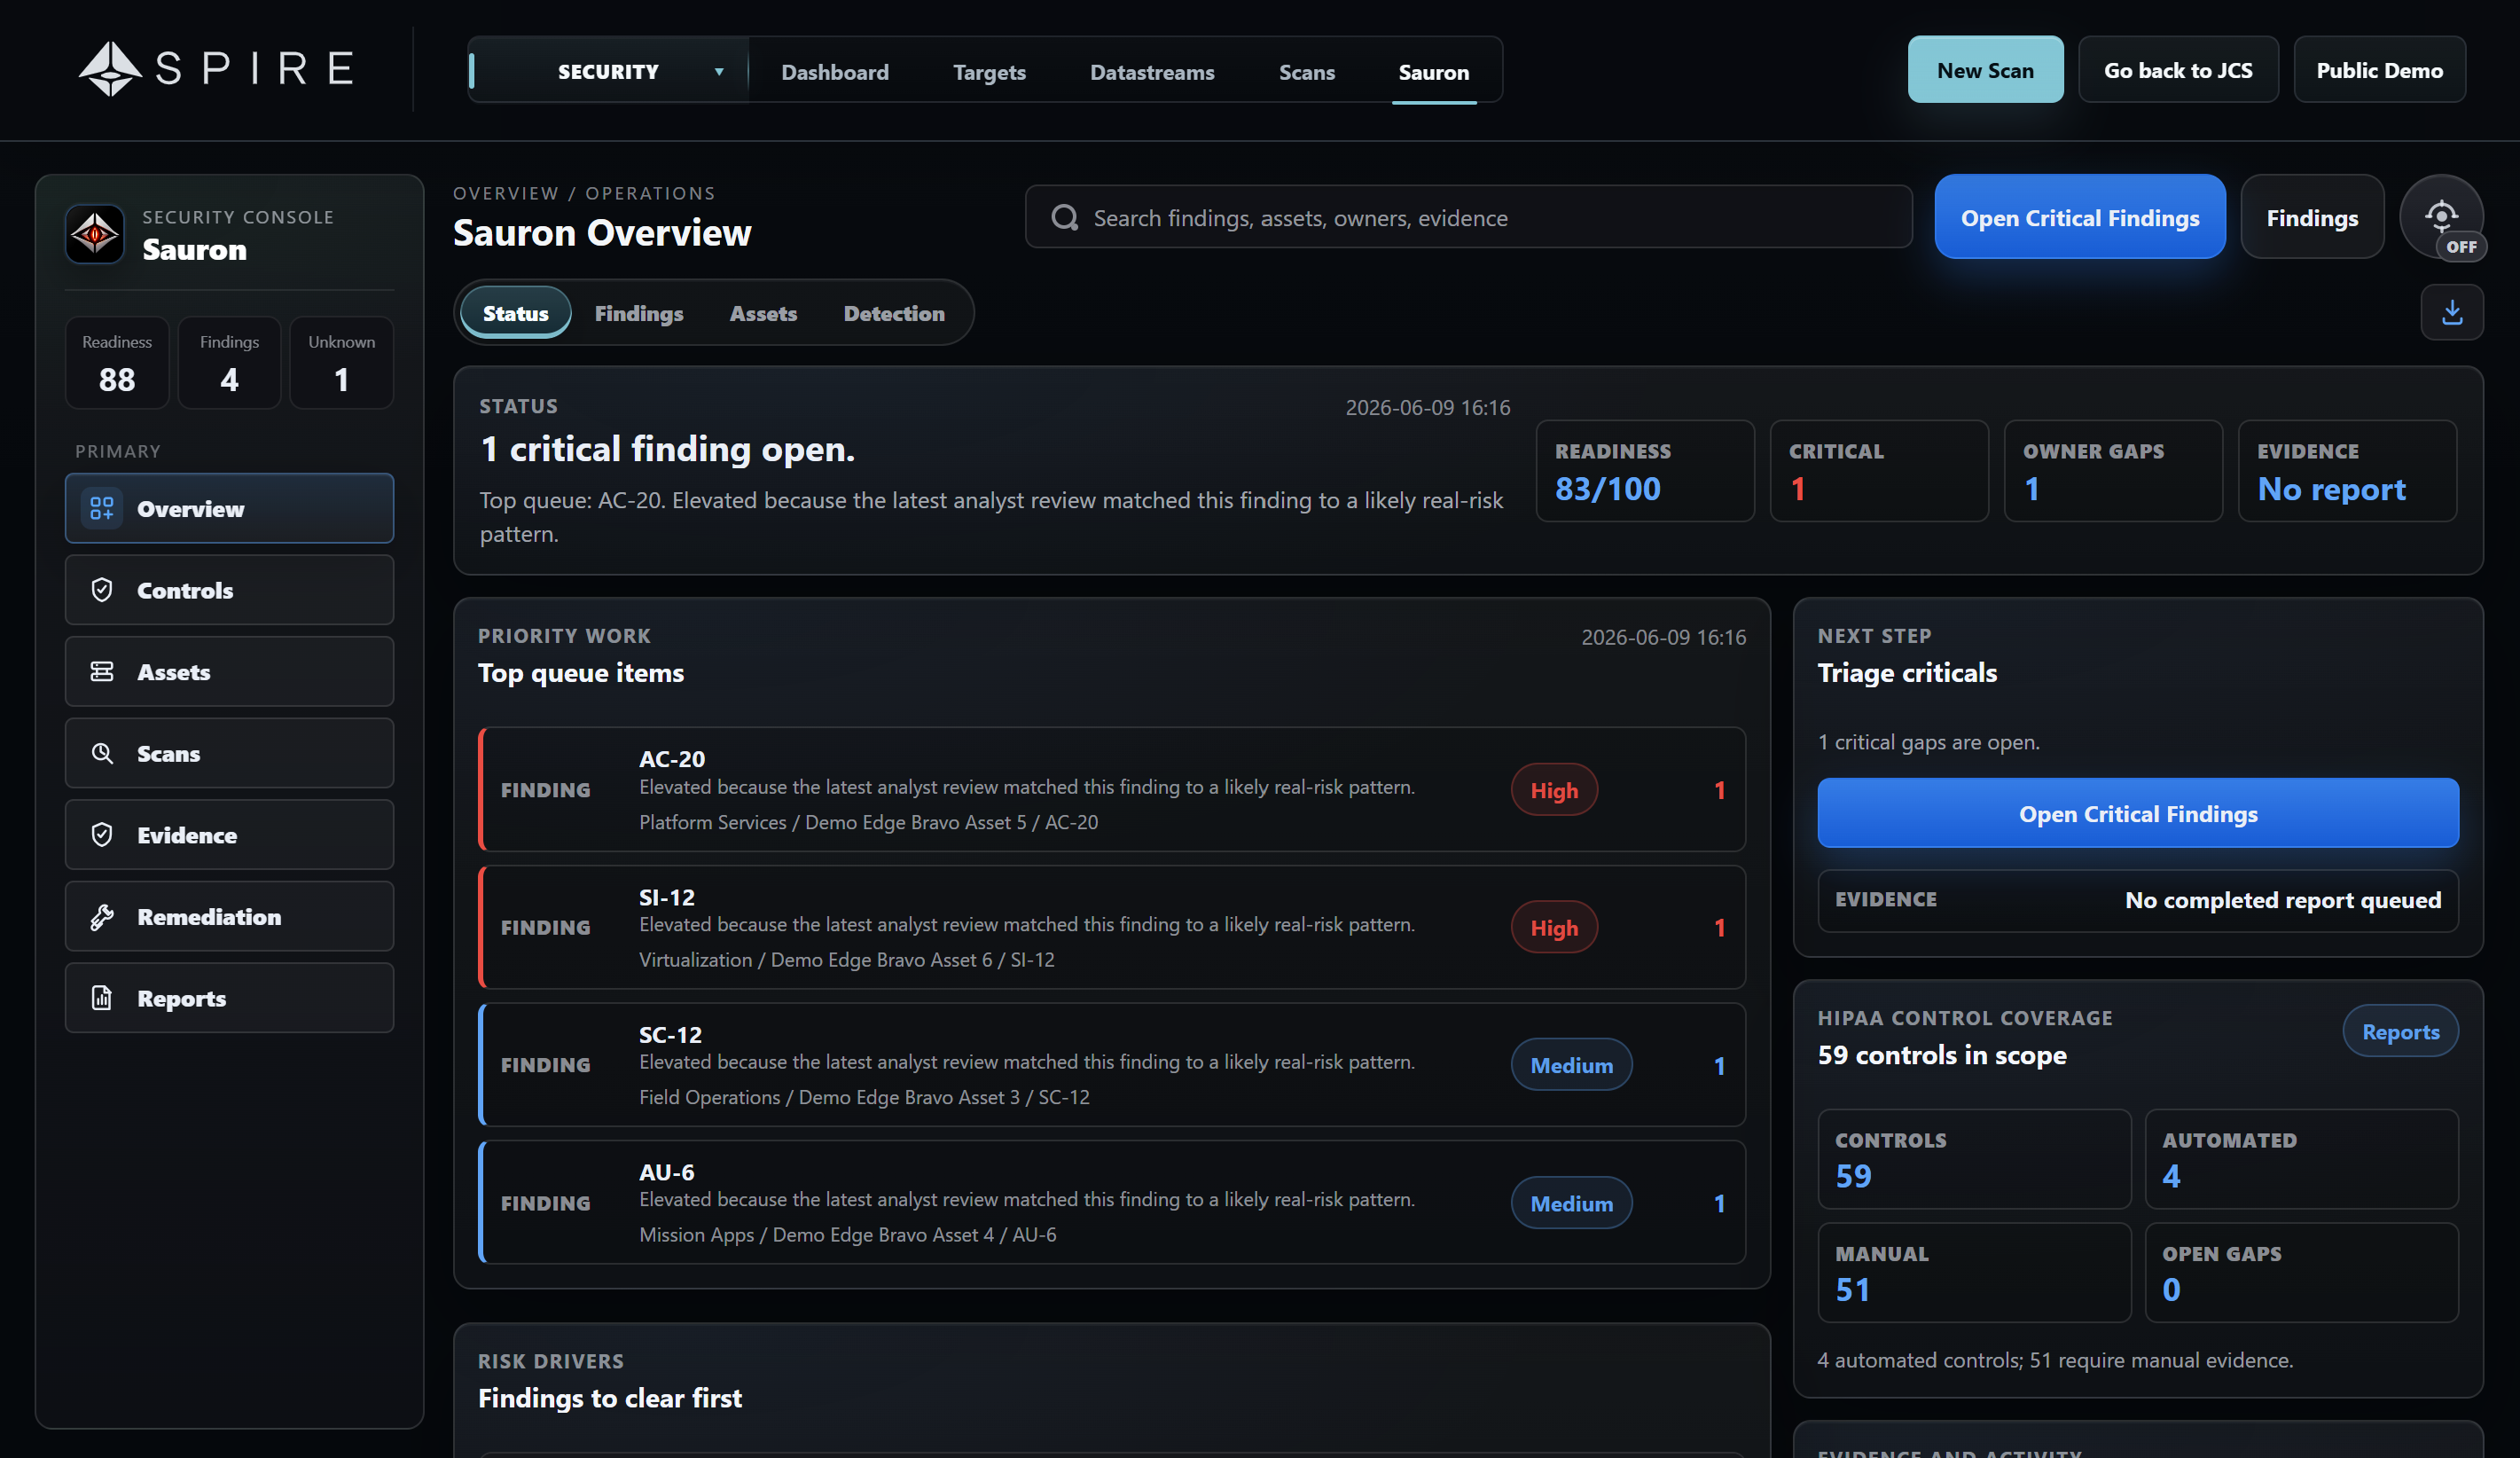Open Evidence in the sidebar
The width and height of the screenshot is (2520, 1458).
point(229,835)
